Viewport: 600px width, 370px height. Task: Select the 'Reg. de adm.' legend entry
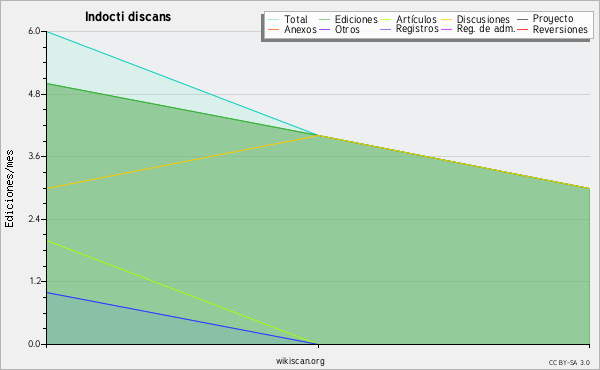[x=478, y=29]
